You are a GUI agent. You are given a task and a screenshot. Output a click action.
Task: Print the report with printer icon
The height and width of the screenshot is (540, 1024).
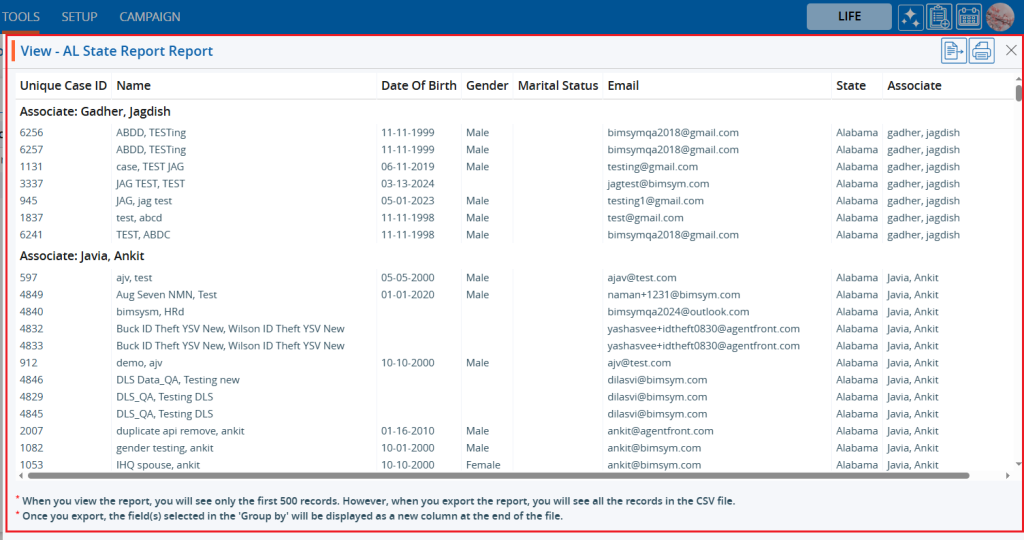click(x=981, y=51)
